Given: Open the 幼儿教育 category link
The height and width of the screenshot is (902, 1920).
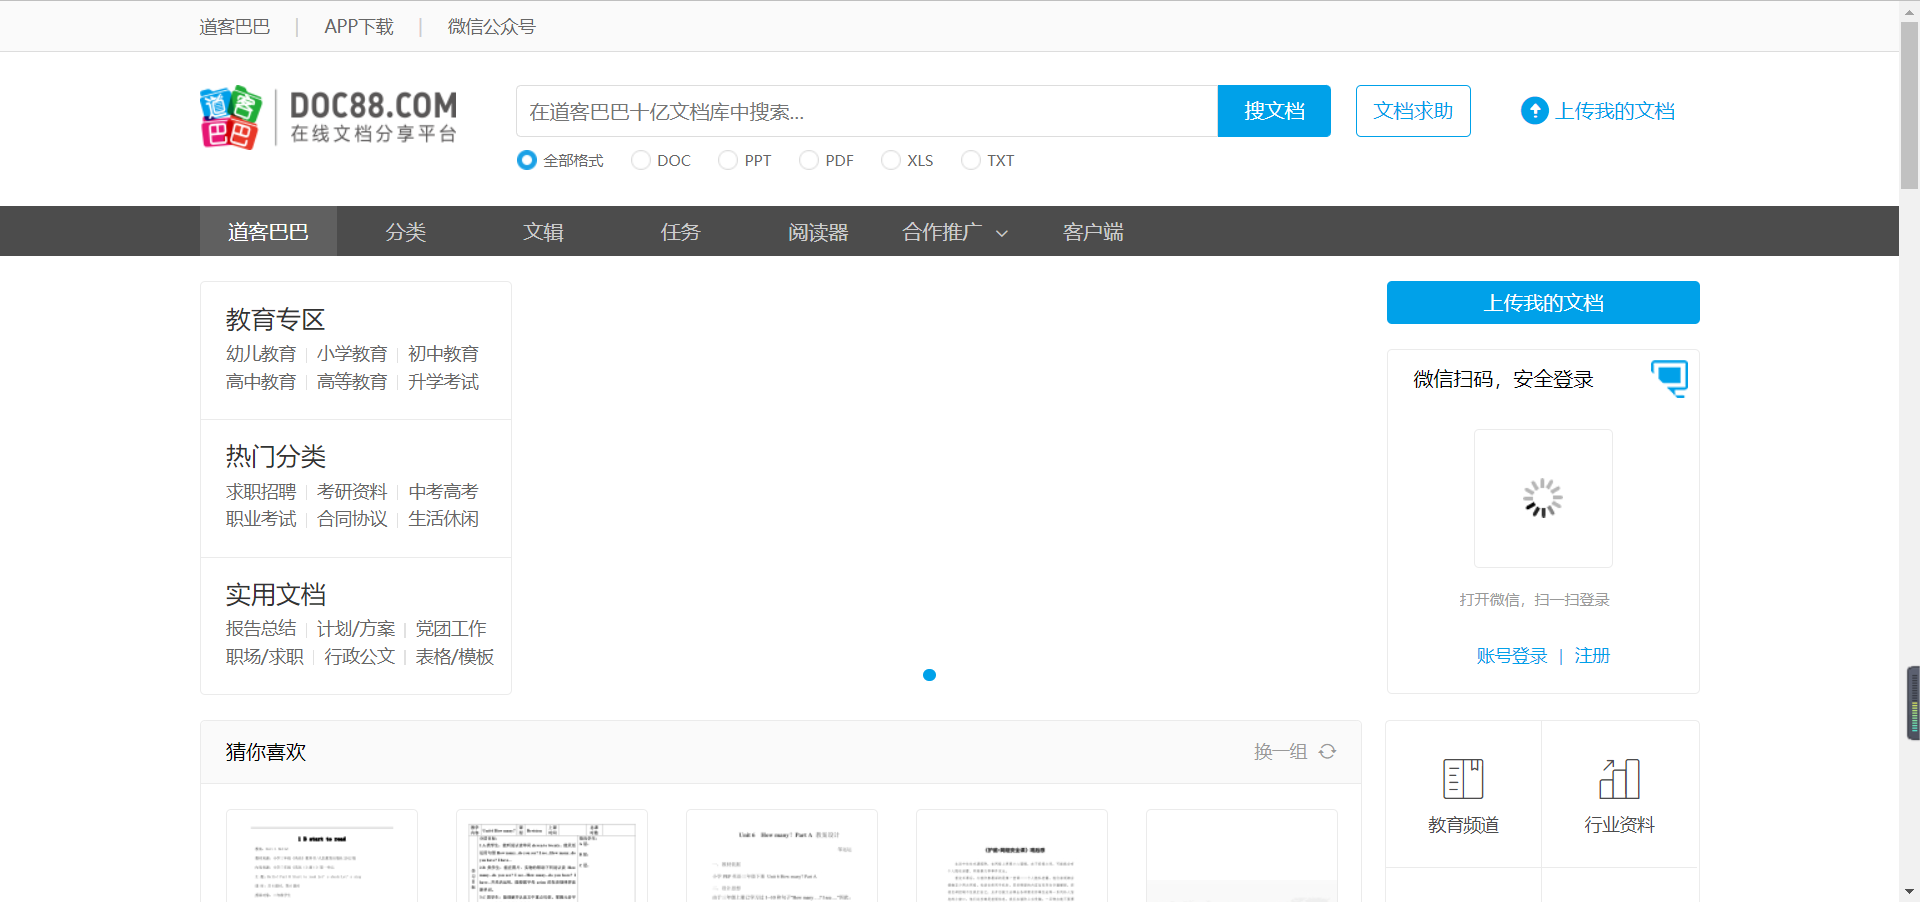Looking at the screenshot, I should (261, 354).
